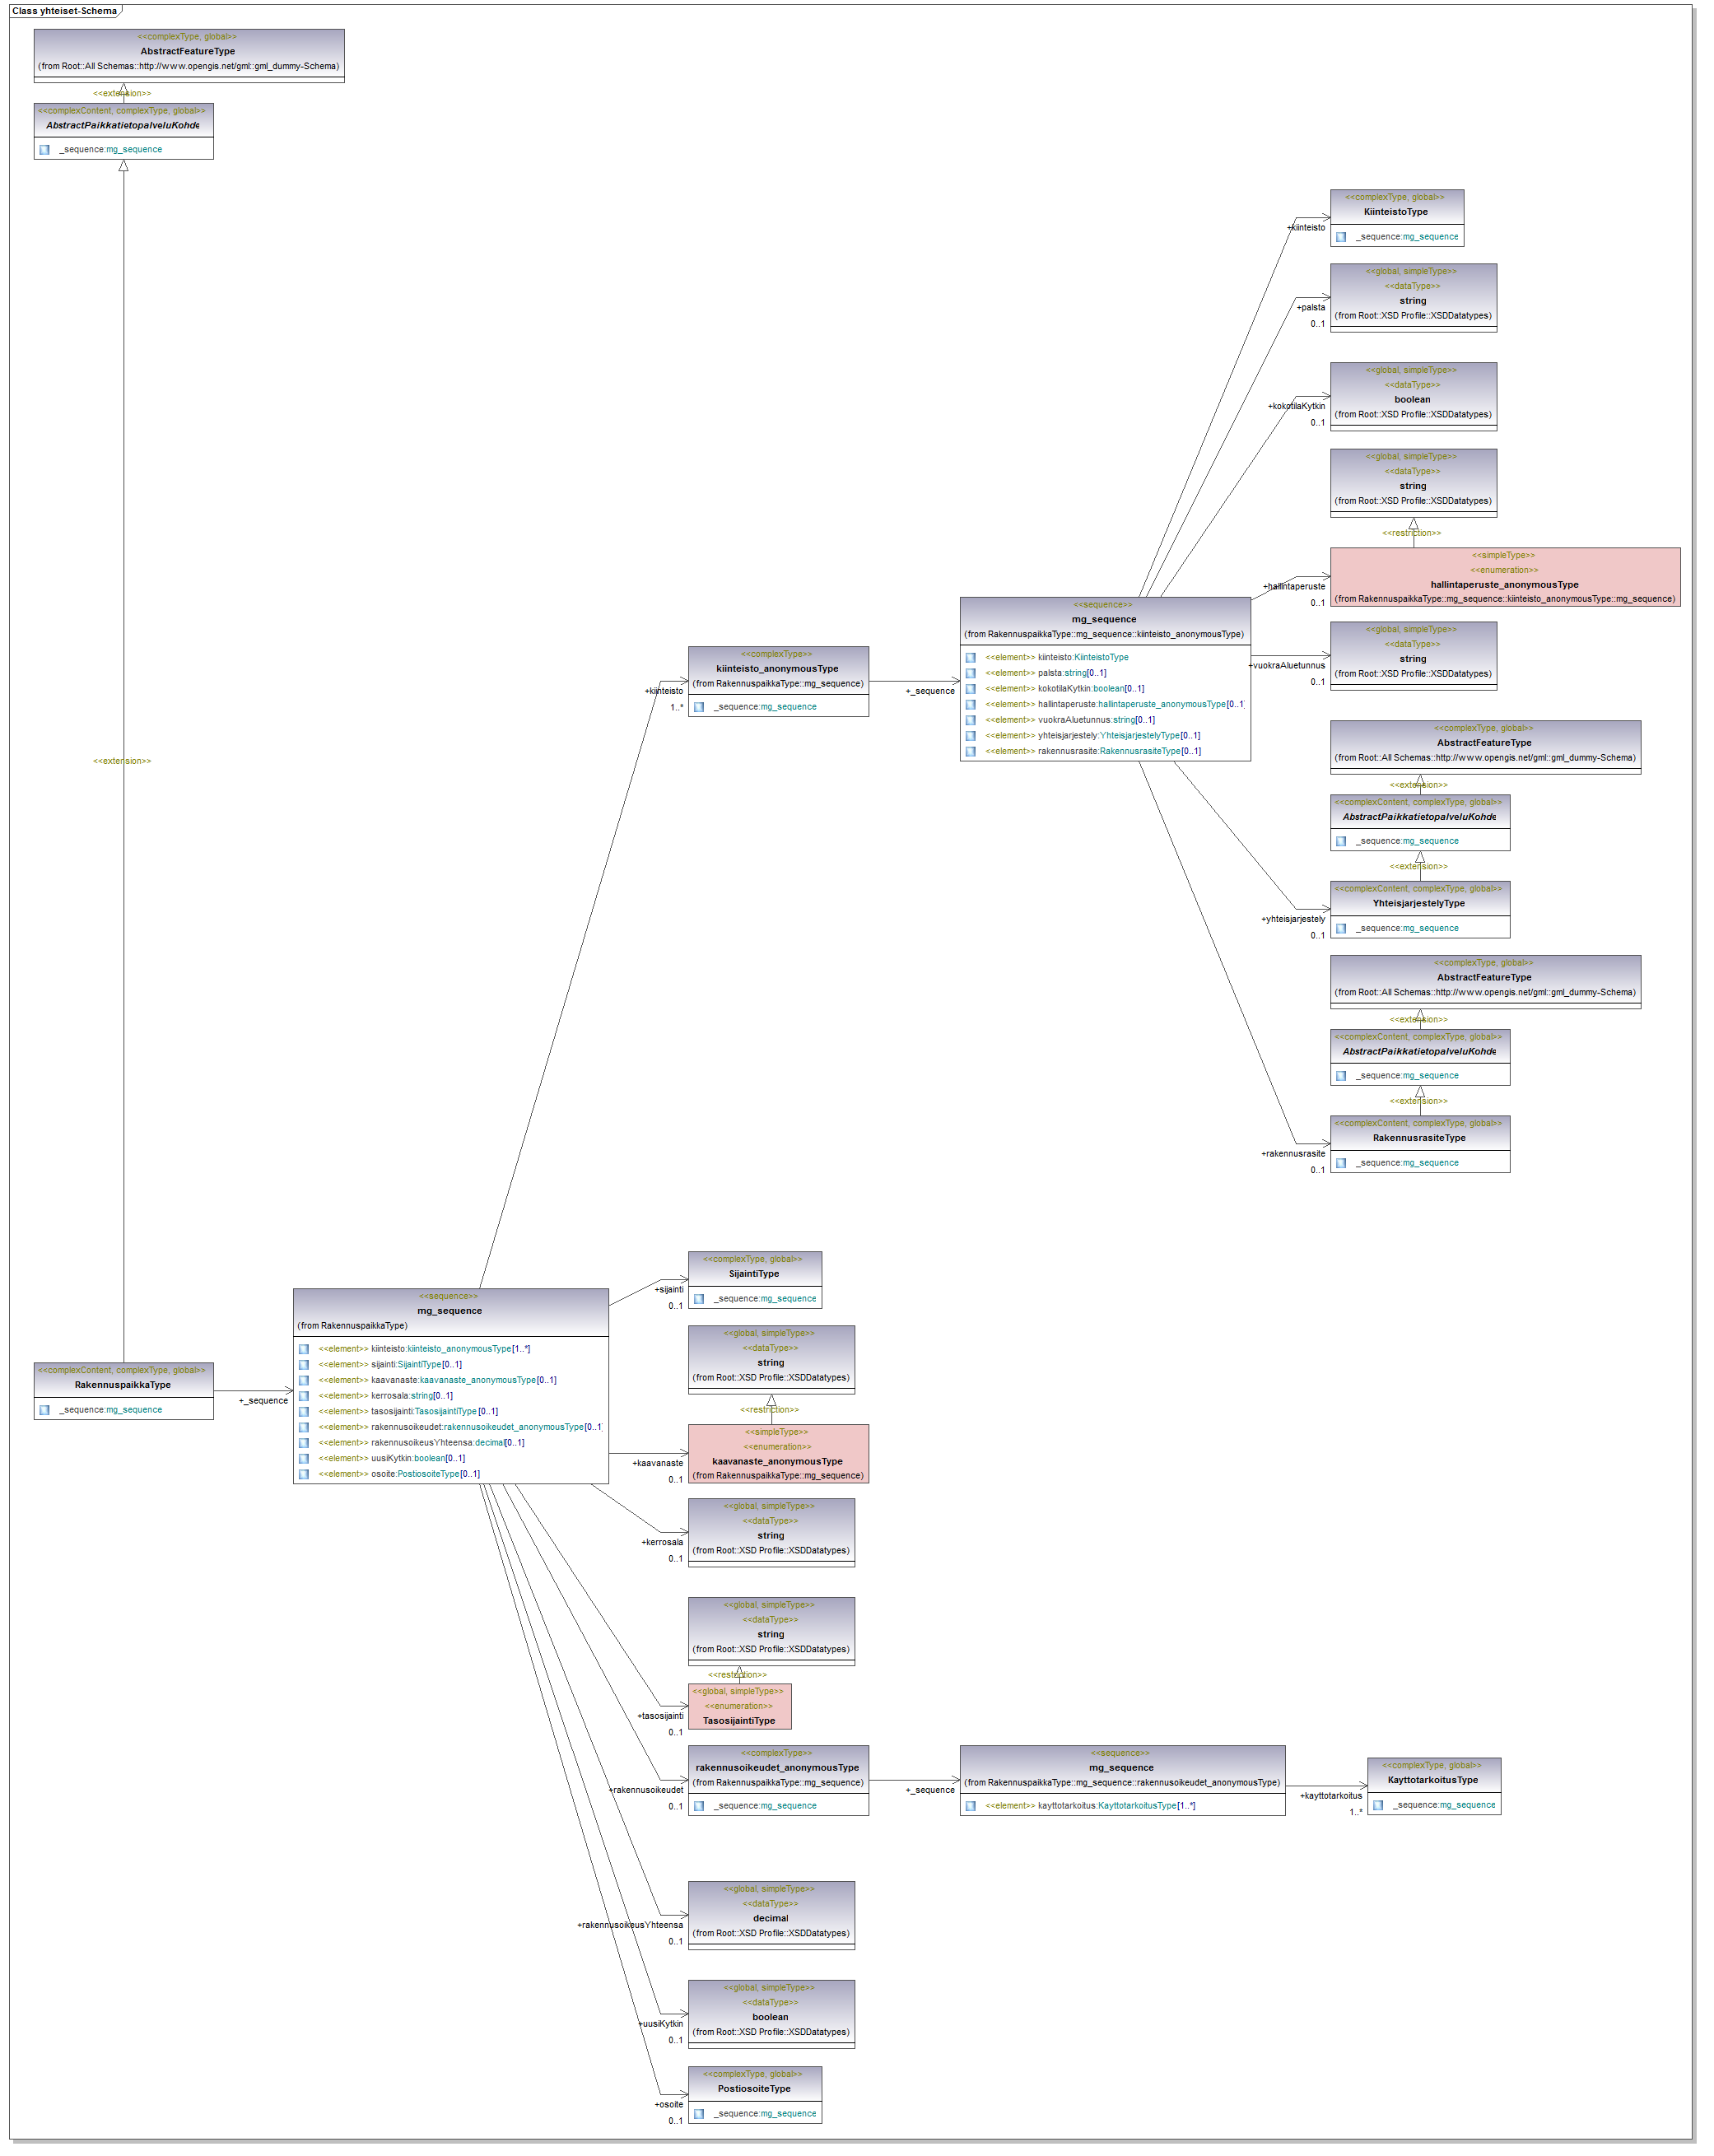Click the icon next to osoite:PostiosoiteType element
Image resolution: width=1714 pixels, height=2156 pixels.
pos(303,1474)
